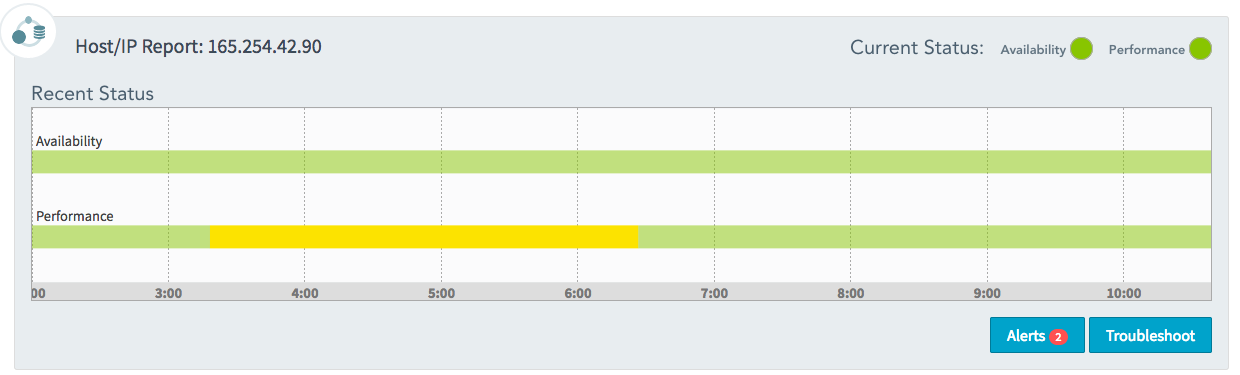The image size is (1240, 375).
Task: Click the 4:00 time axis label
Action: pos(305,294)
